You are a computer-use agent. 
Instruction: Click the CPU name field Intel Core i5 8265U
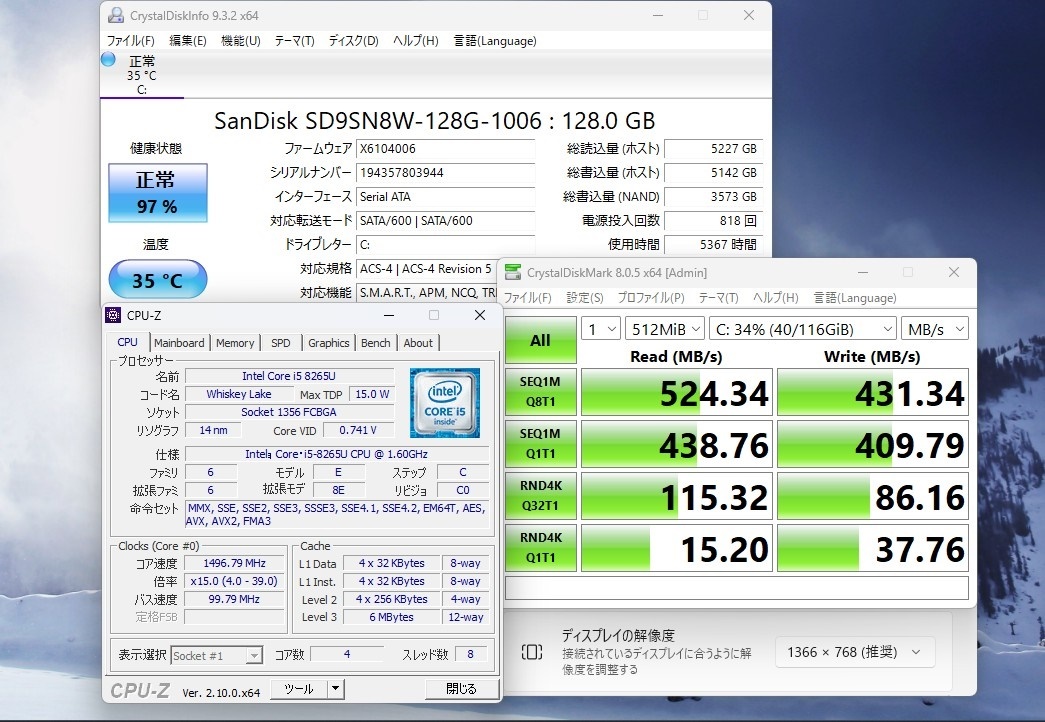coord(289,376)
